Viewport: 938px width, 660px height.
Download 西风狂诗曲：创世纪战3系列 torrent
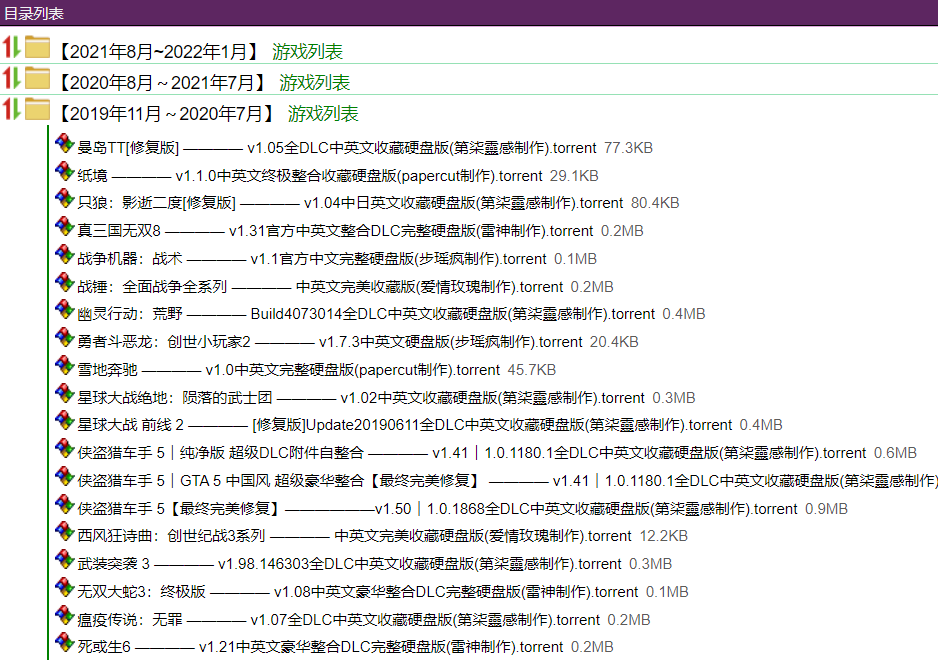click(x=354, y=536)
